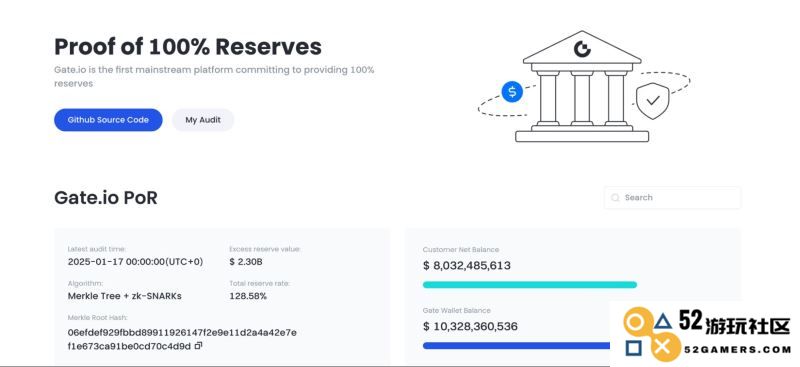Click the blue dollar coin icon
The image size is (800, 367).
tap(512, 92)
